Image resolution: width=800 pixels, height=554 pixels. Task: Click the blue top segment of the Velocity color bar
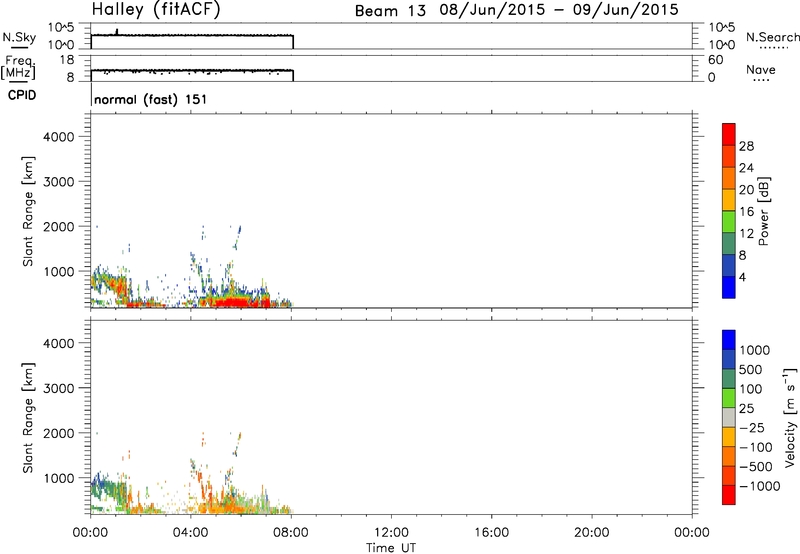pos(729,340)
